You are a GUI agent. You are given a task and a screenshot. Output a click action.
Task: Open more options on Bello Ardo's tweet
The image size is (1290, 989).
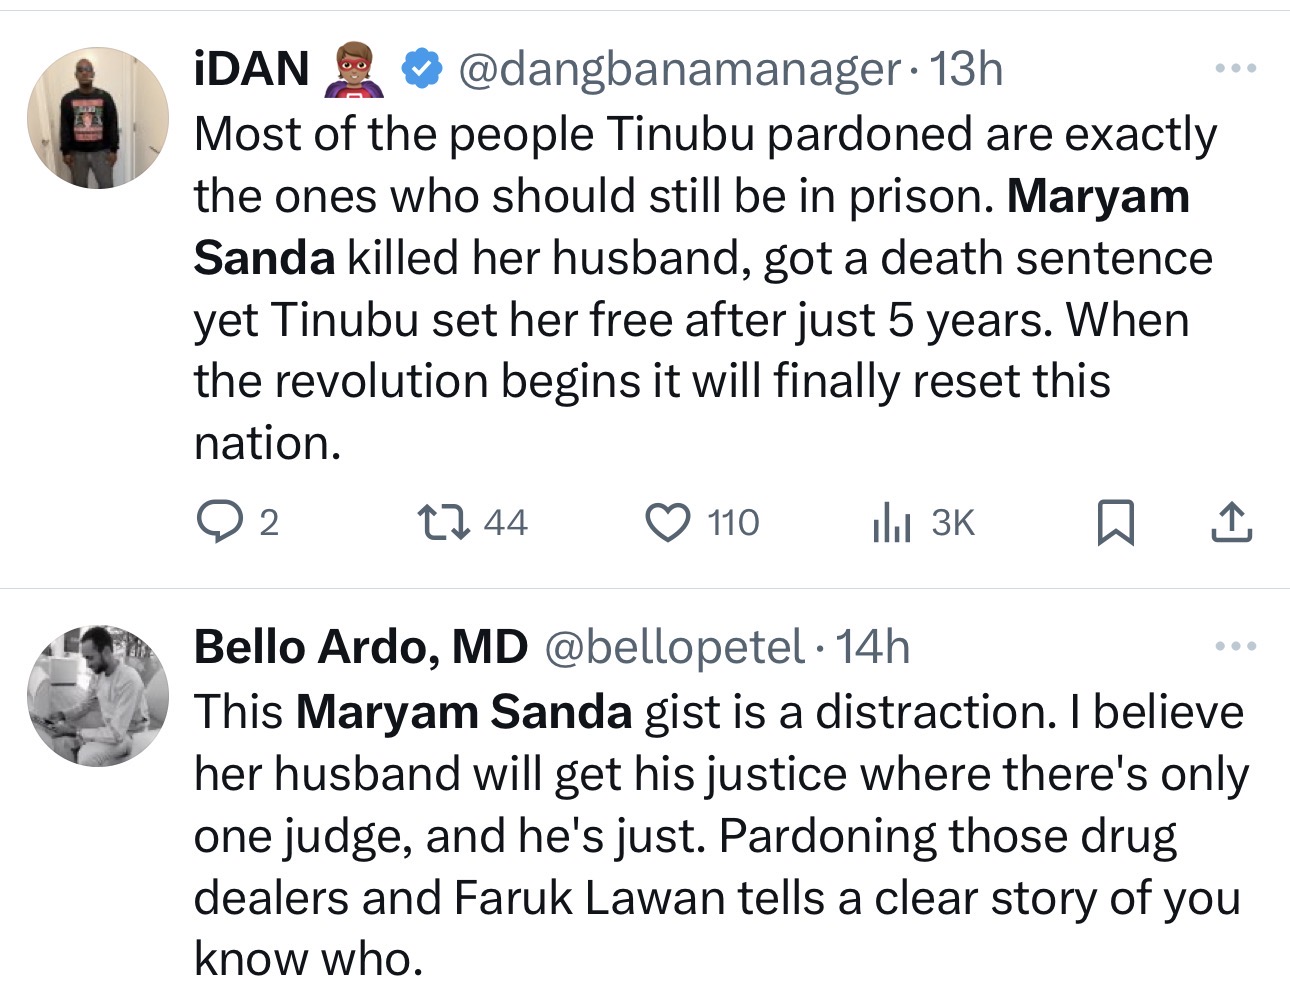coord(1235,646)
